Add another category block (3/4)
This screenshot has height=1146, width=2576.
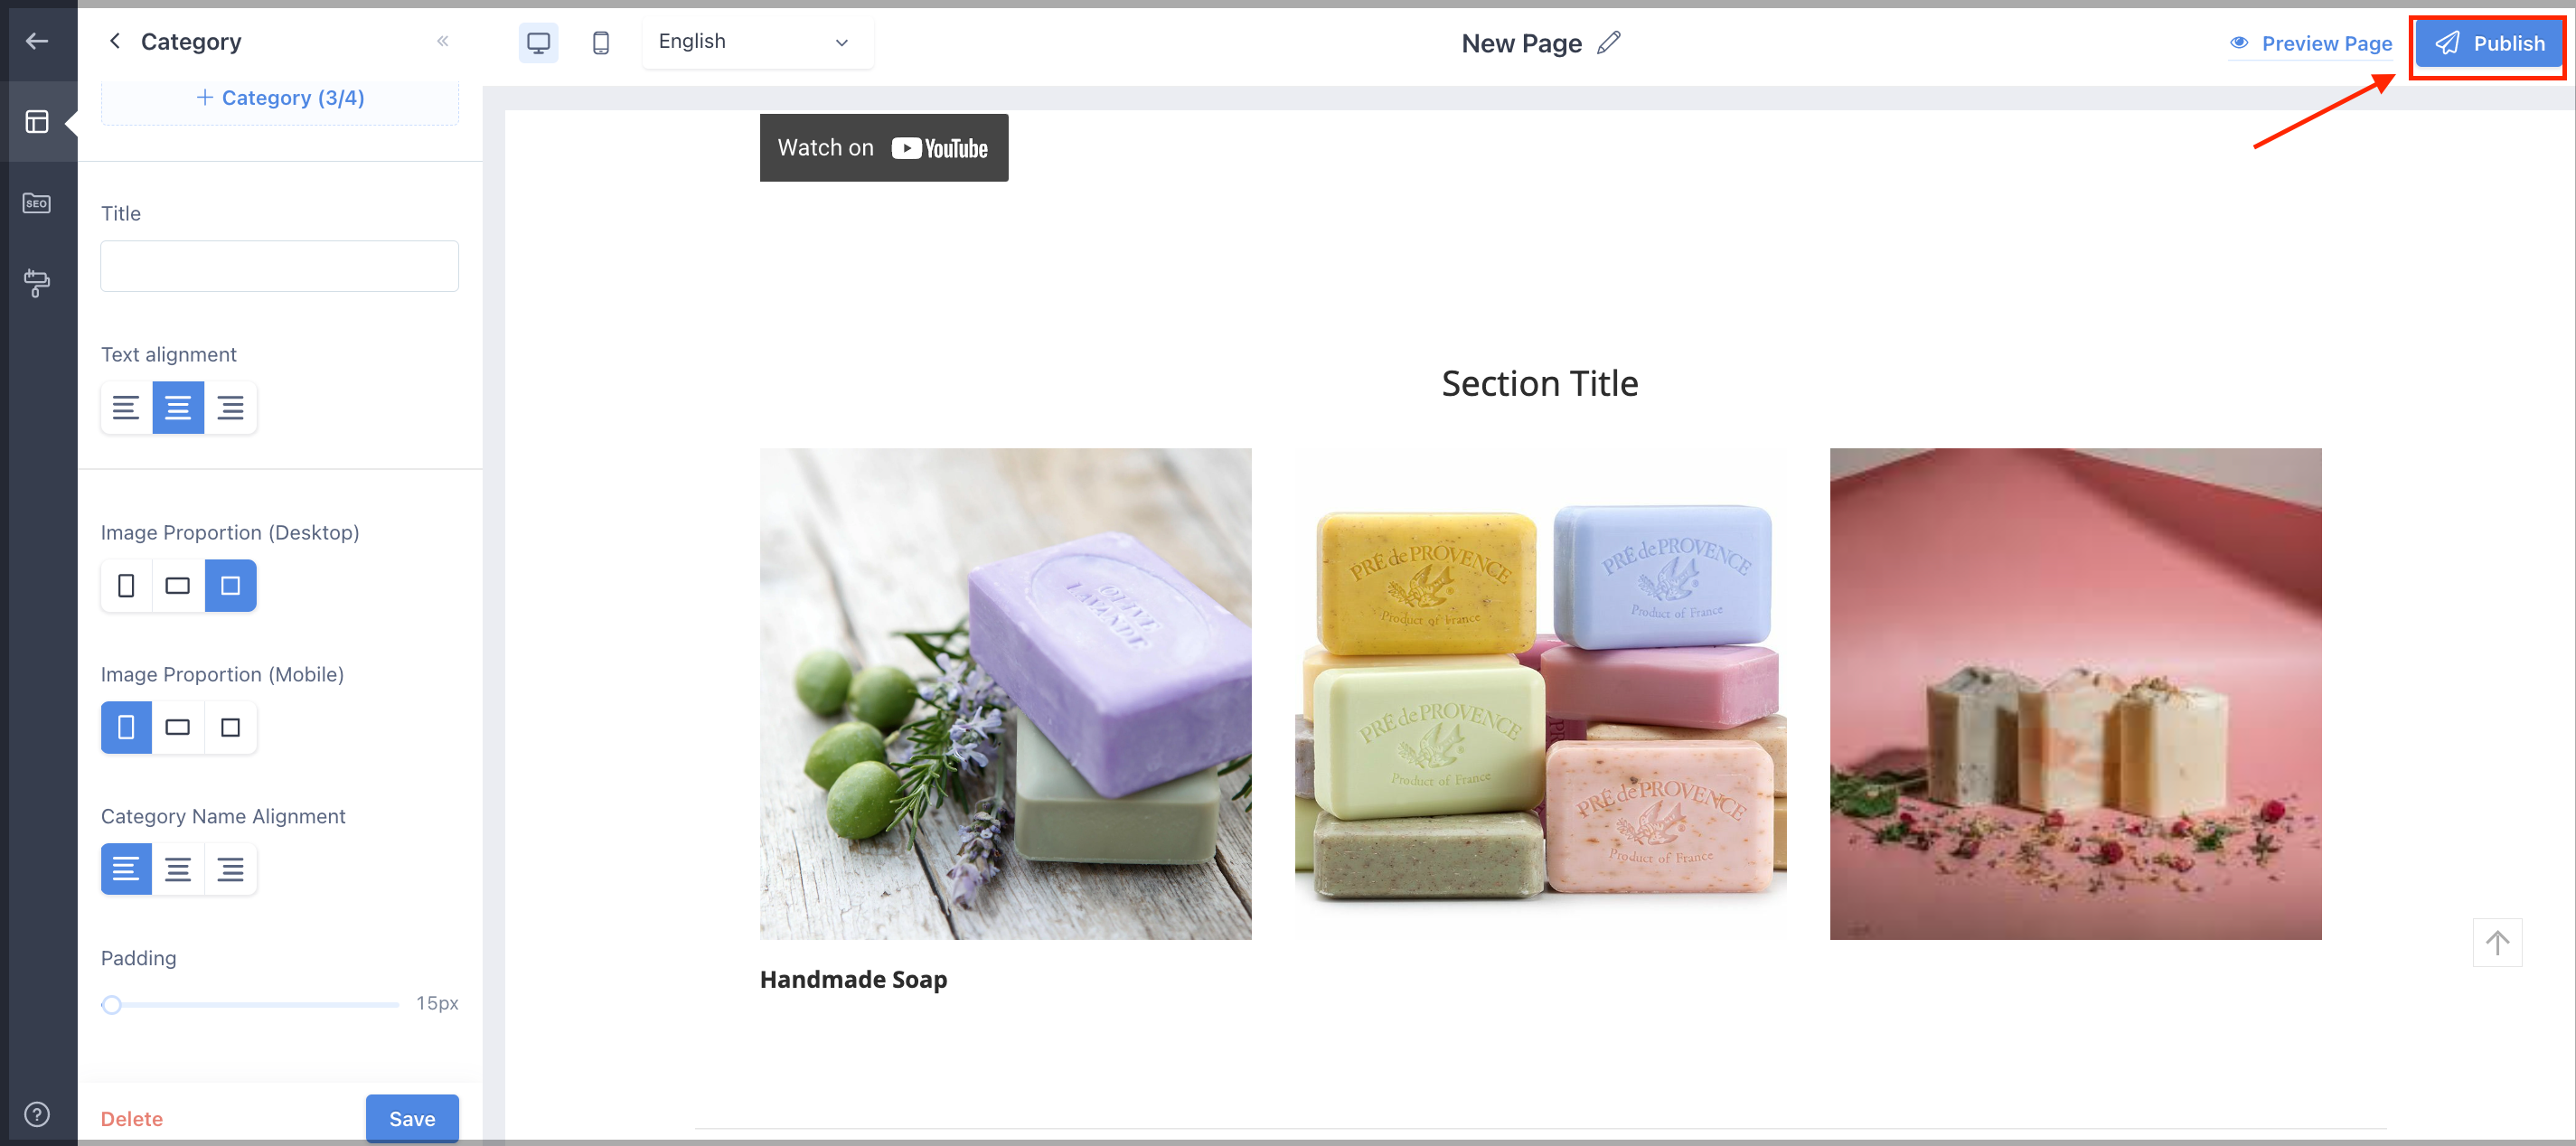pyautogui.click(x=280, y=98)
